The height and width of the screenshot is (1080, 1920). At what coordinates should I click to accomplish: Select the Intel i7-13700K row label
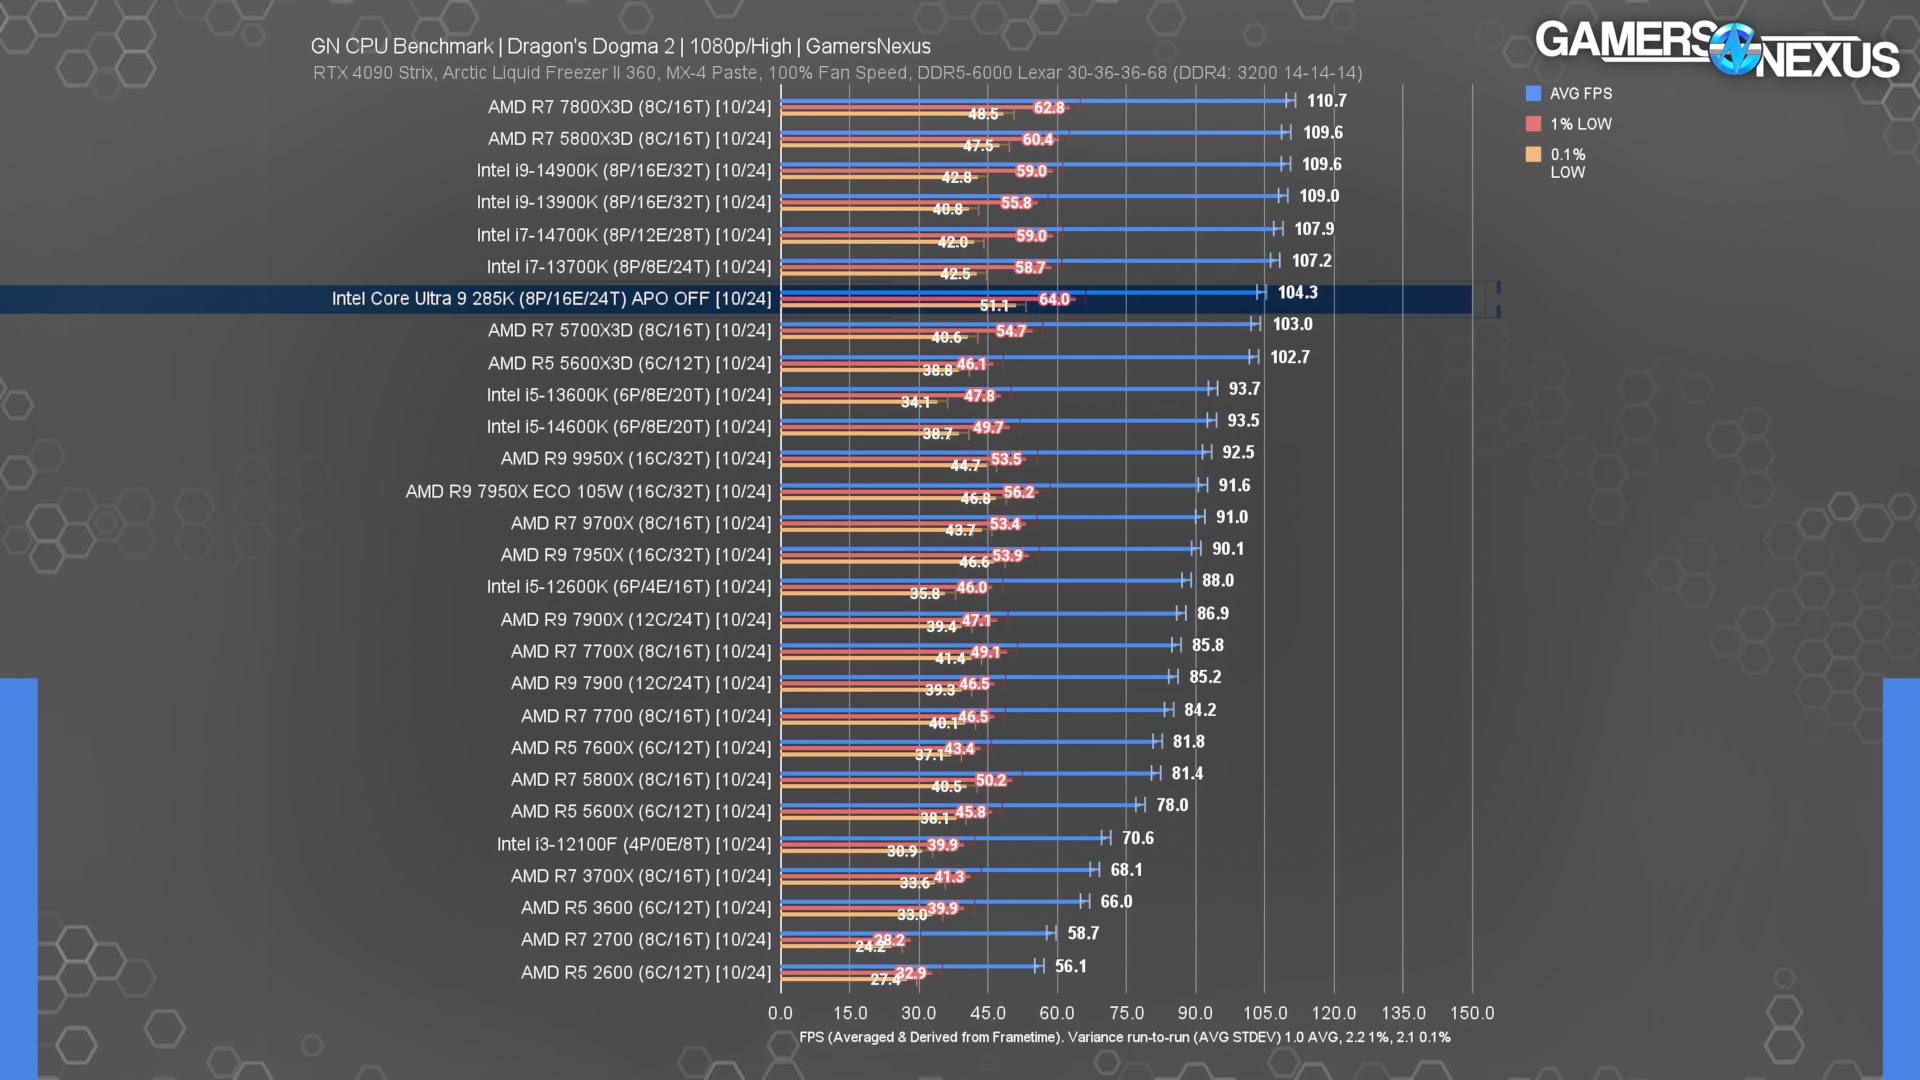629,267
